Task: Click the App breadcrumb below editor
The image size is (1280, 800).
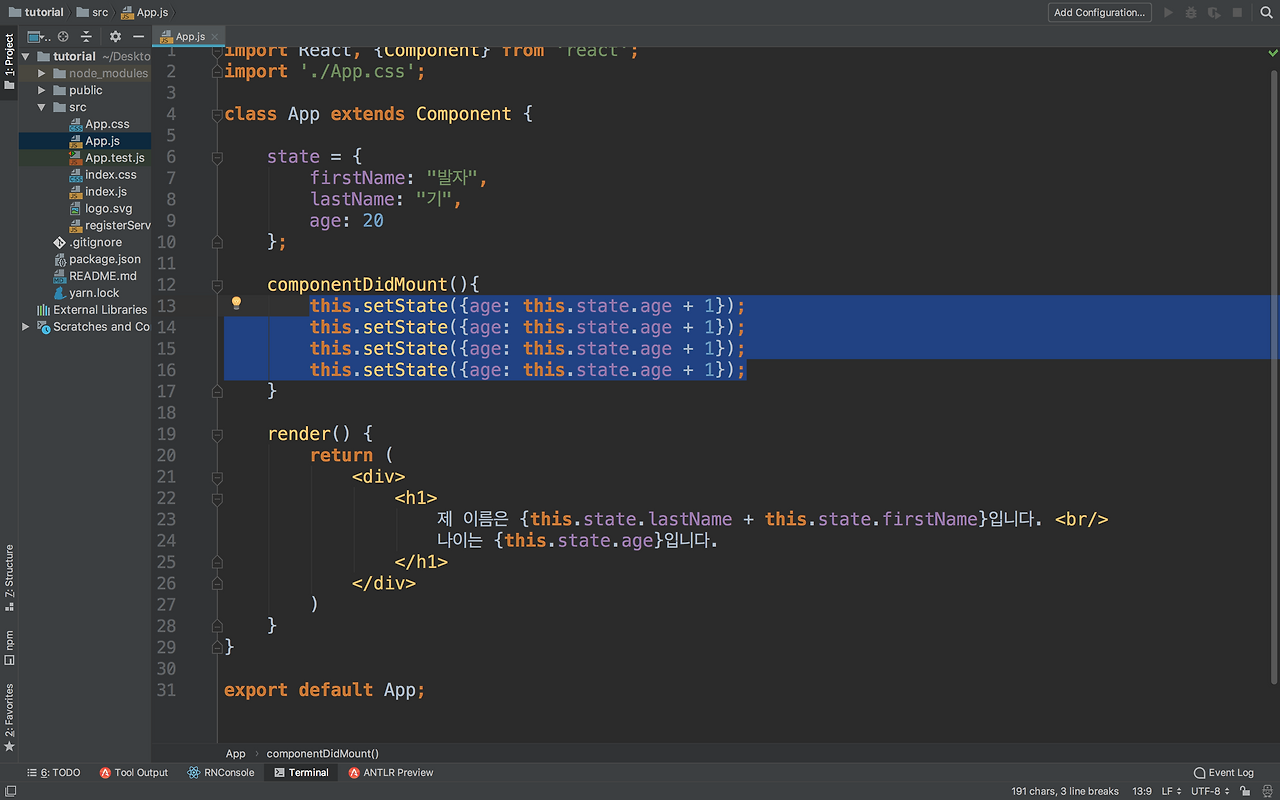Action: click(x=236, y=753)
